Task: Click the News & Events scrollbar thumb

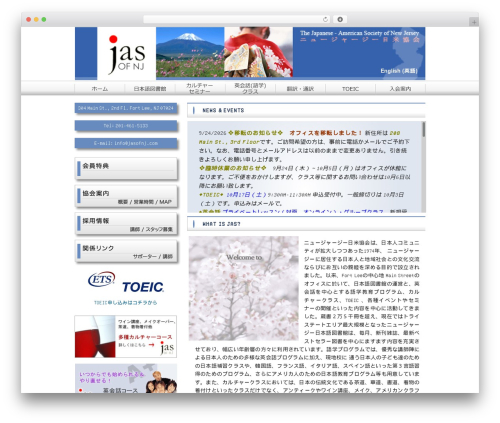Action: (x=424, y=130)
